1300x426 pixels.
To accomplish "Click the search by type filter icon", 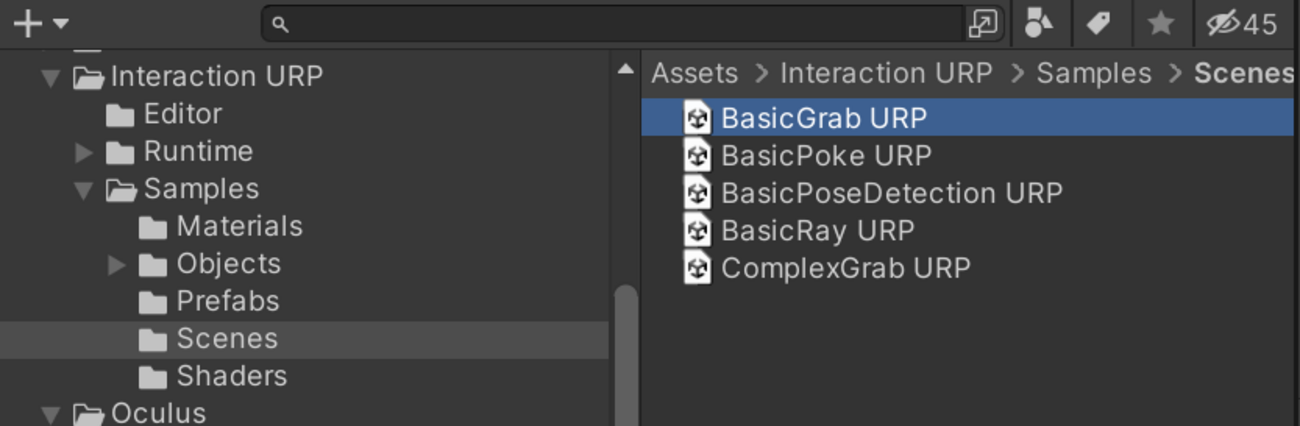I will [x=1039, y=23].
